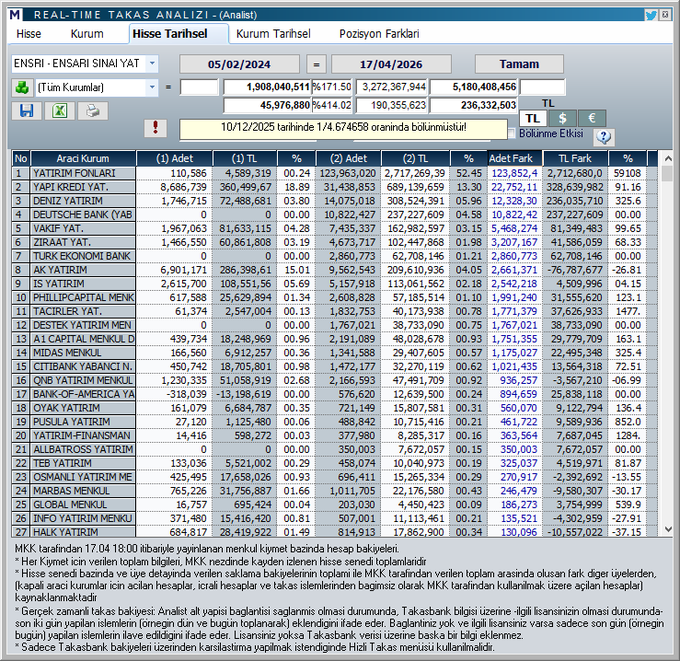Select the TL currency toggle
Viewport: 680px width, 661px height.
coord(533,118)
